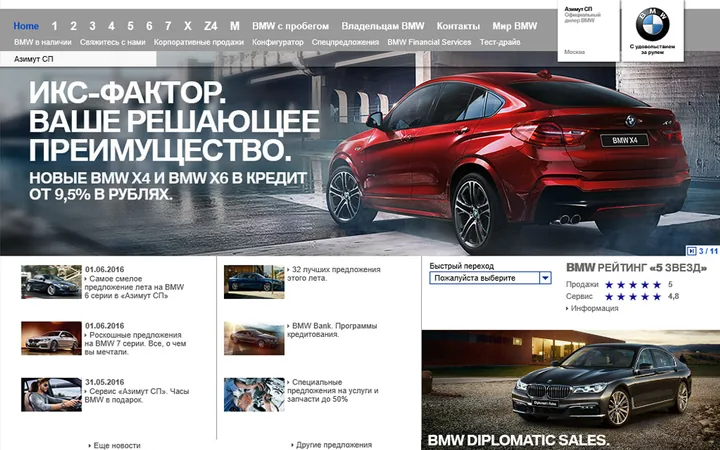The image size is (720, 450).
Task: Open the 7 series menu item
Action: (x=168, y=26)
